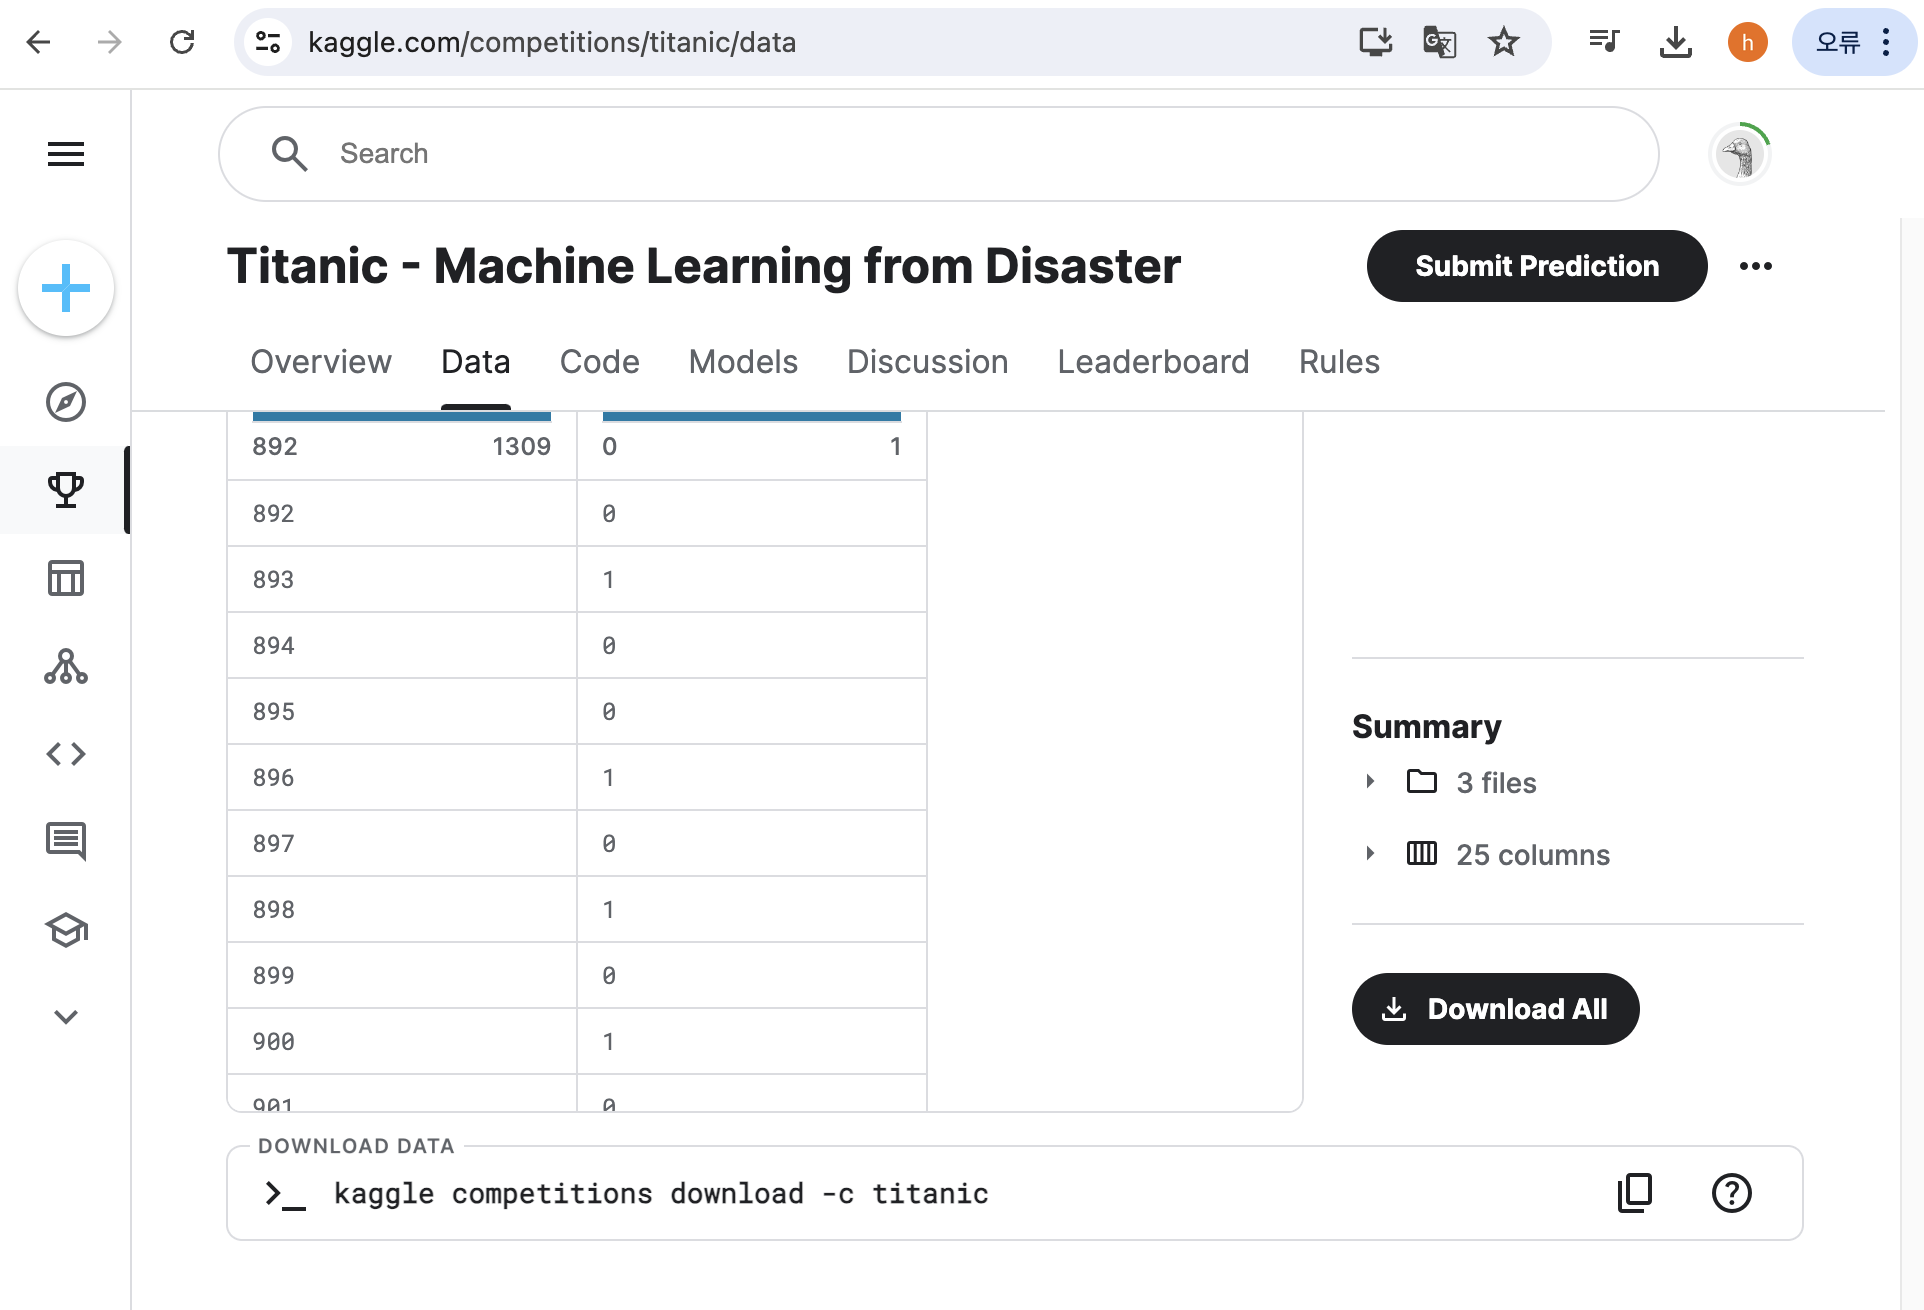Open the Discussions icon in sidebar
The width and height of the screenshot is (1924, 1310).
pos(66,841)
